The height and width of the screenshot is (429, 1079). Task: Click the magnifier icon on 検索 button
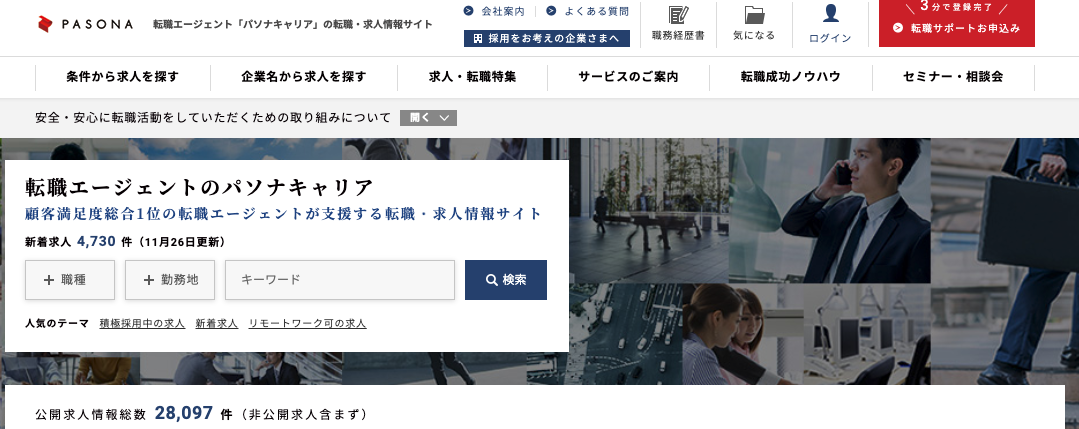pyautogui.click(x=491, y=280)
